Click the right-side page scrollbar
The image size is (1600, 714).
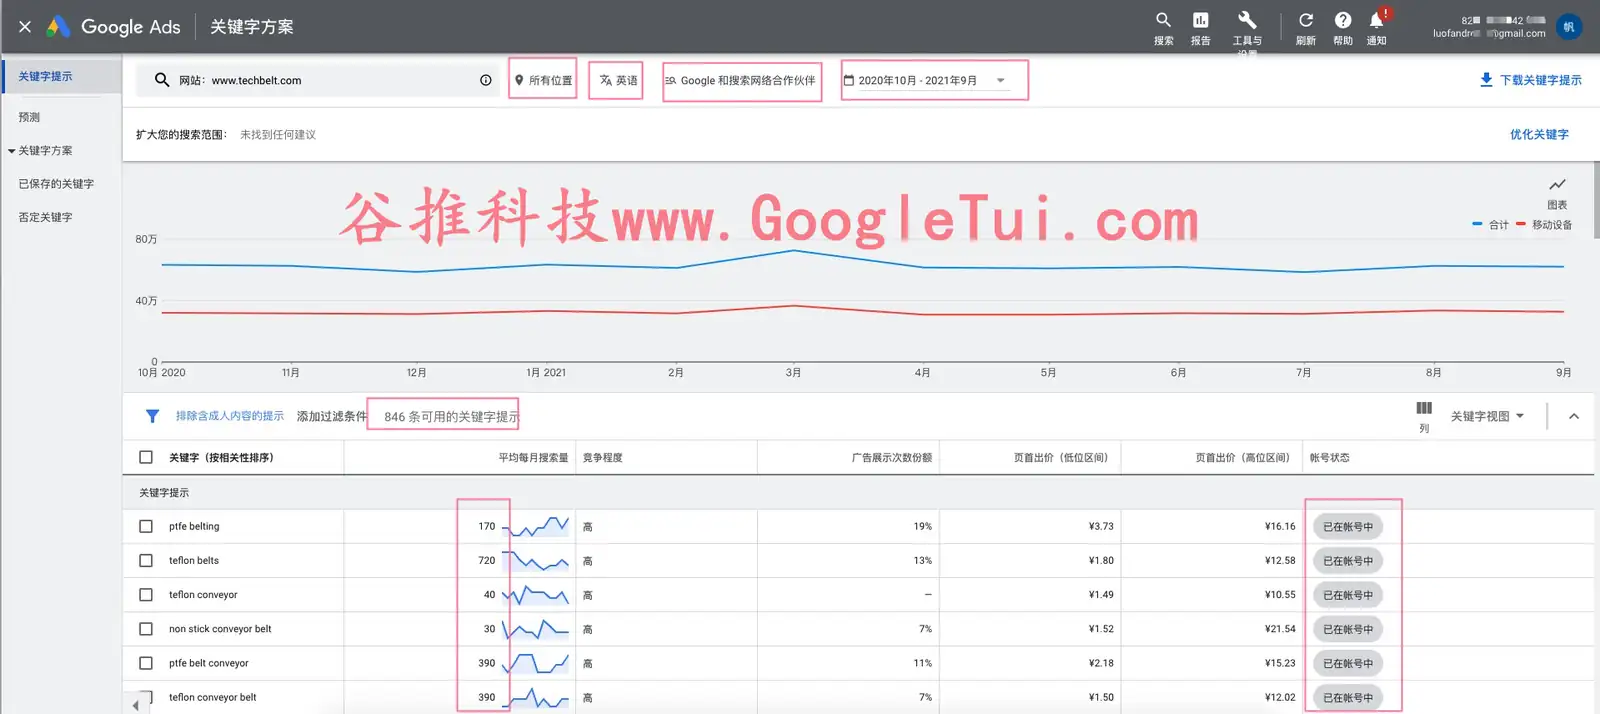[1596, 200]
